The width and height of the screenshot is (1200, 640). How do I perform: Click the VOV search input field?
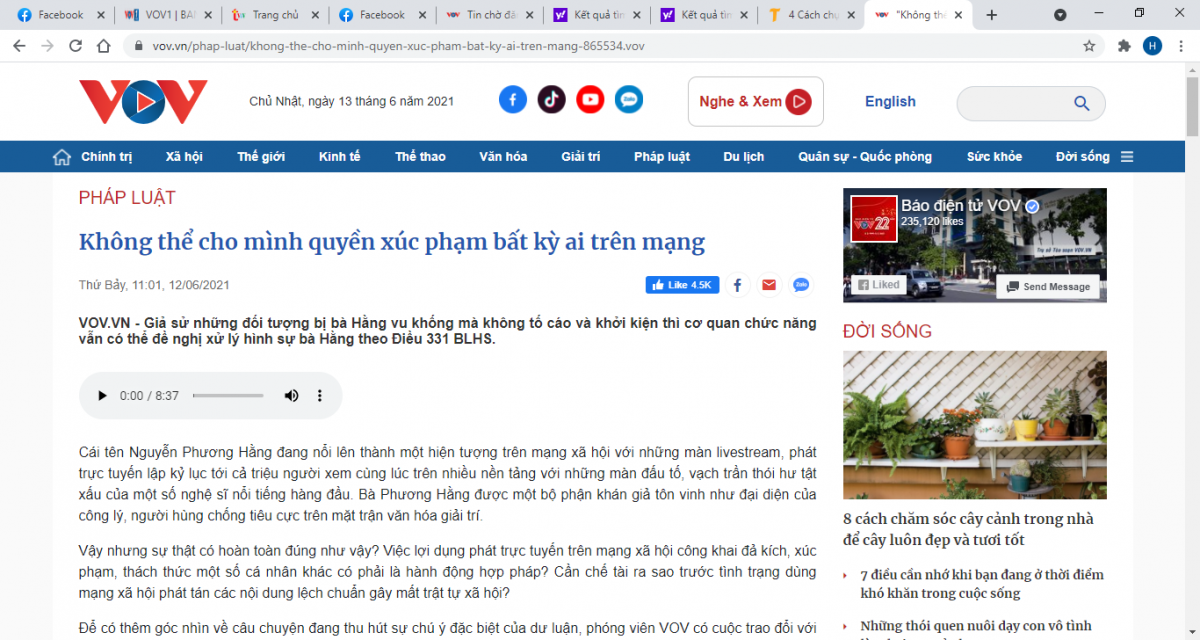point(1012,103)
